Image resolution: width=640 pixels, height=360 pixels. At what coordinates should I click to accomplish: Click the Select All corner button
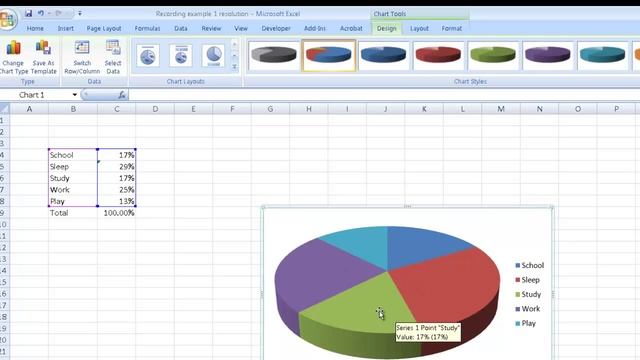click(x=4, y=109)
